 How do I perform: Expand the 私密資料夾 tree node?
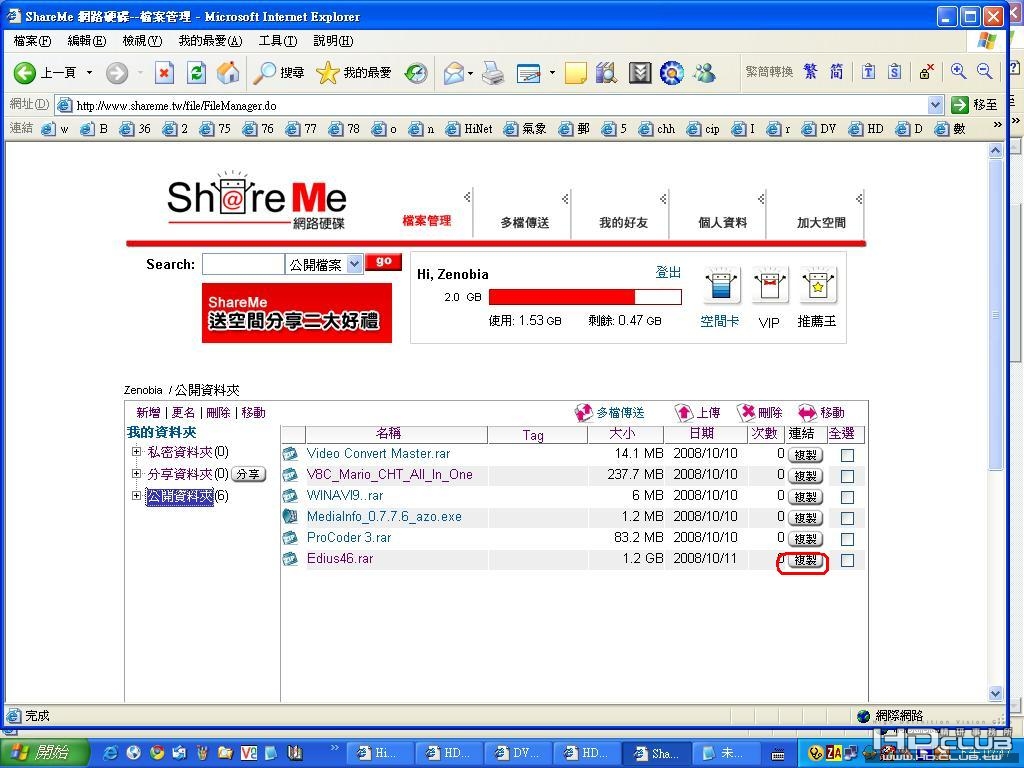tap(136, 451)
